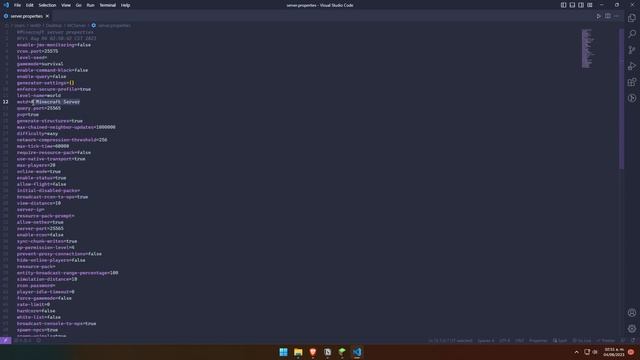The image size is (640, 360).
Task: Open File Explorer from the taskbar
Action: (x=298, y=352)
